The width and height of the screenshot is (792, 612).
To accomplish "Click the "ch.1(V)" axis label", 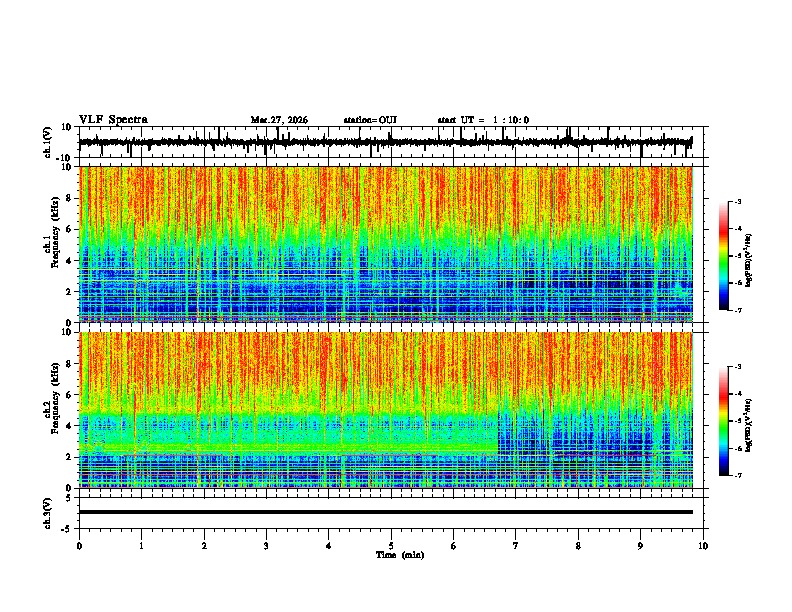I will tap(48, 142).
